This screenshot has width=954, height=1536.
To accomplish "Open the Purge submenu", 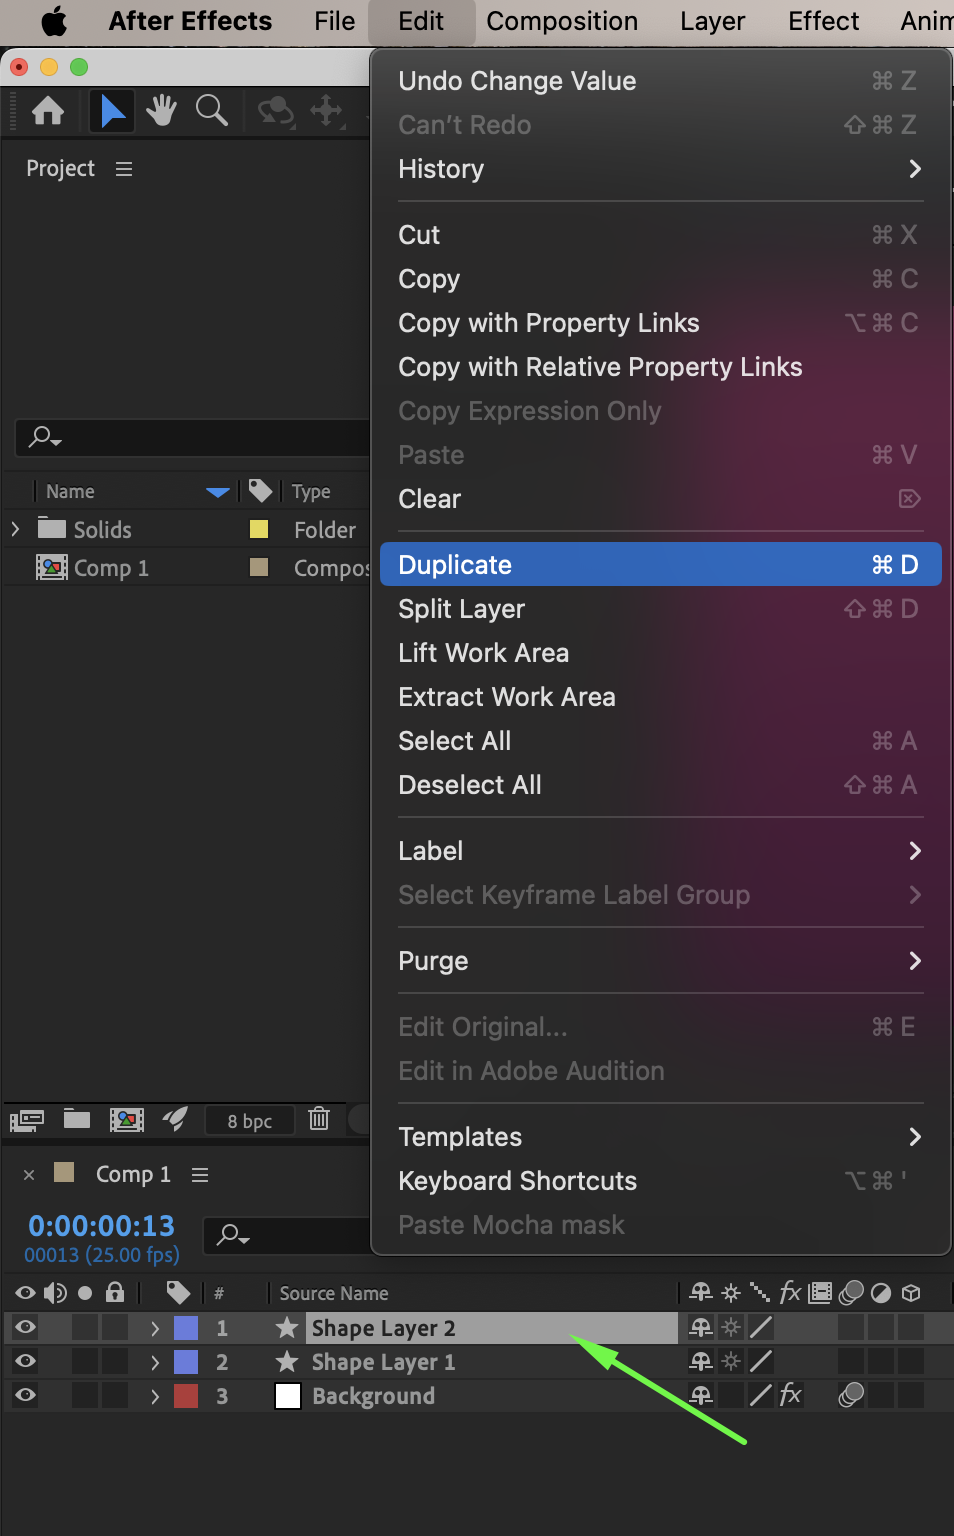I will [x=660, y=961].
